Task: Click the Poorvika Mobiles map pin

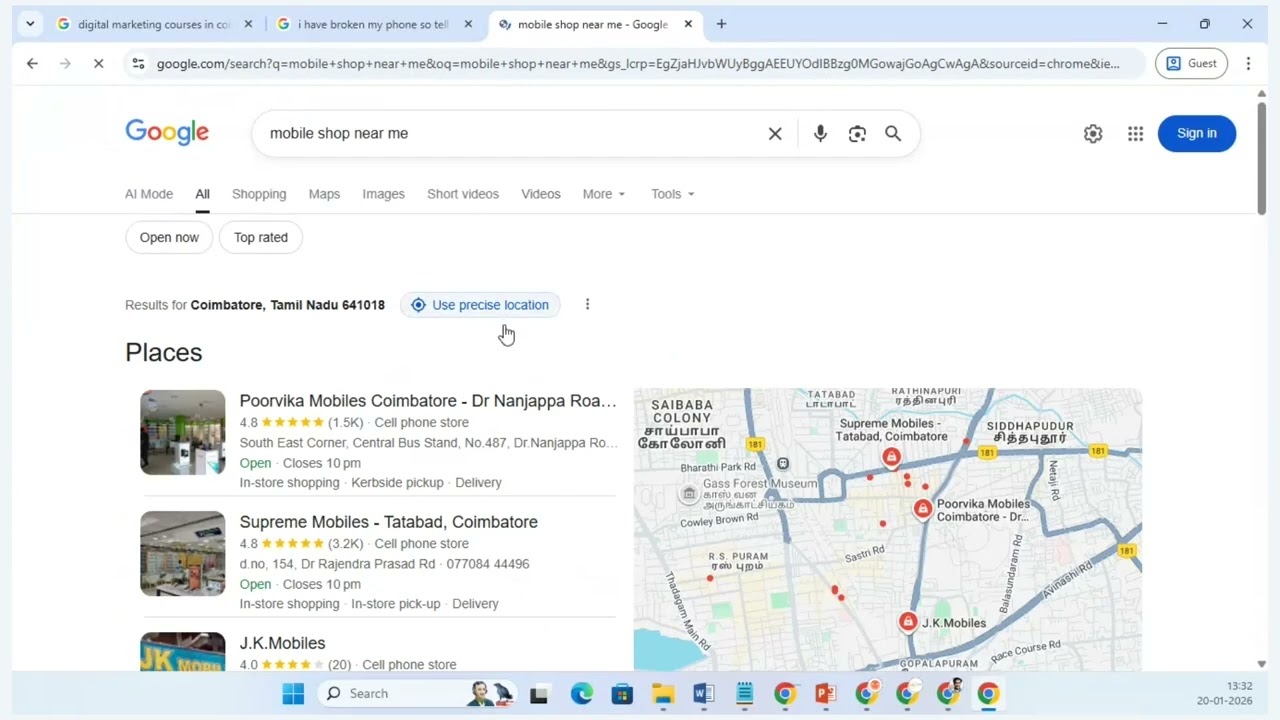Action: point(922,509)
